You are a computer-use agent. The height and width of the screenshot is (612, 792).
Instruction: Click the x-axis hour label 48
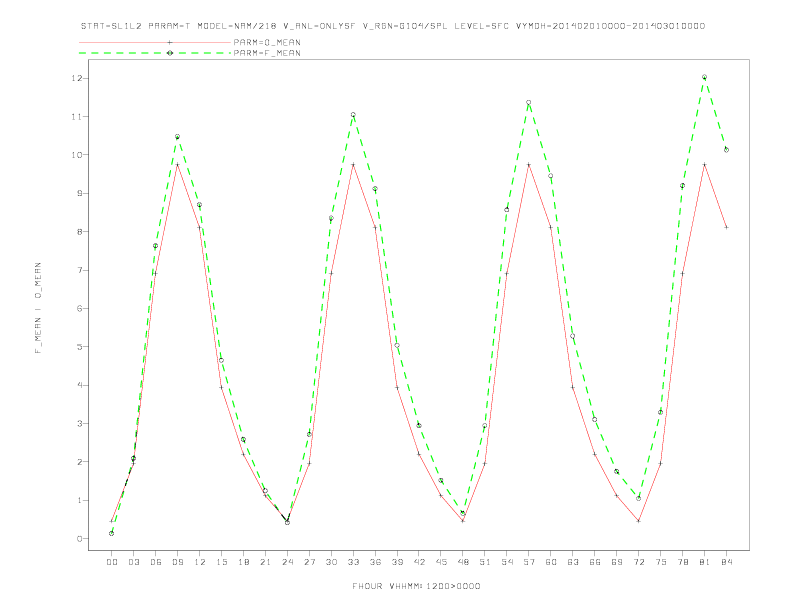[463, 562]
